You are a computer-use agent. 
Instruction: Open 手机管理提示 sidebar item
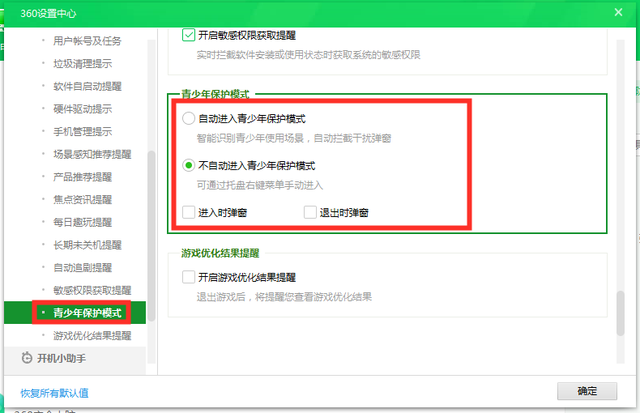tap(82, 131)
